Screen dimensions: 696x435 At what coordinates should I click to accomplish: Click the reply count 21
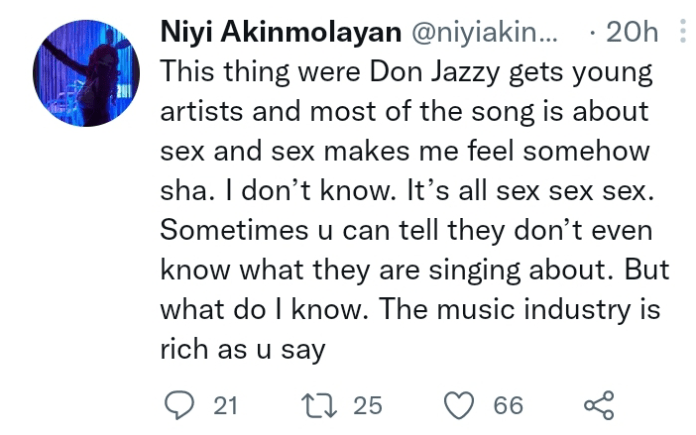coord(226,405)
